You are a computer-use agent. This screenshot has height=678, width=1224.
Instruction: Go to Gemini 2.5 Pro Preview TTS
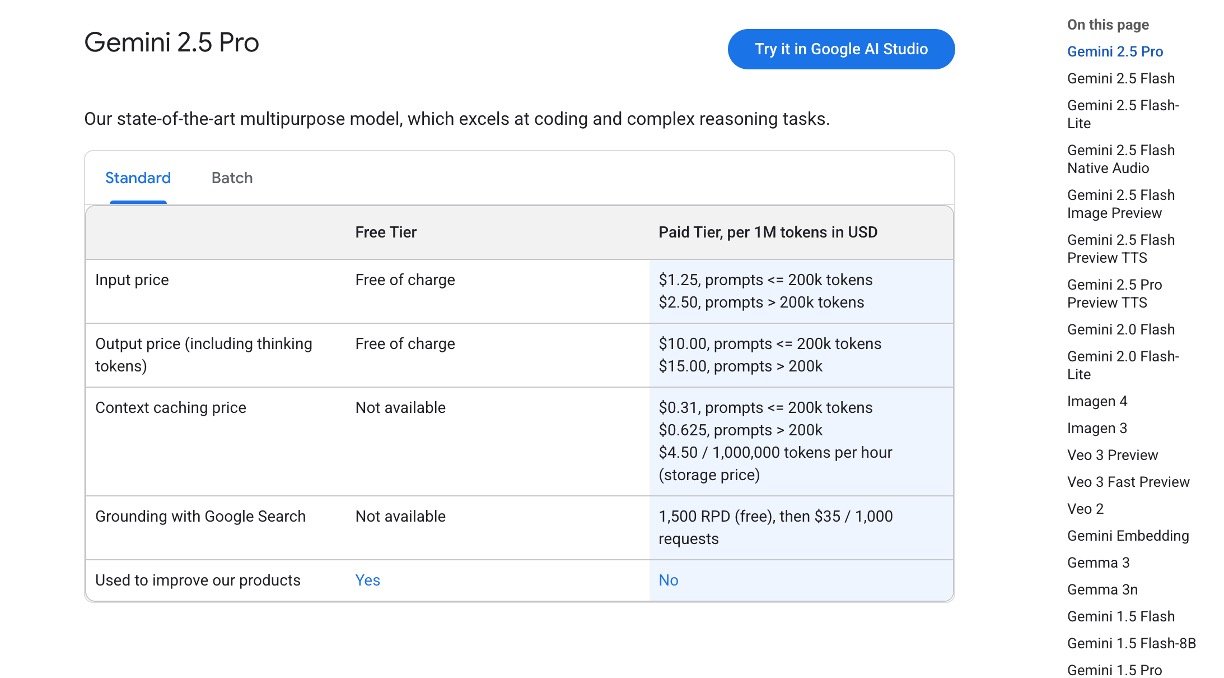pos(1115,294)
